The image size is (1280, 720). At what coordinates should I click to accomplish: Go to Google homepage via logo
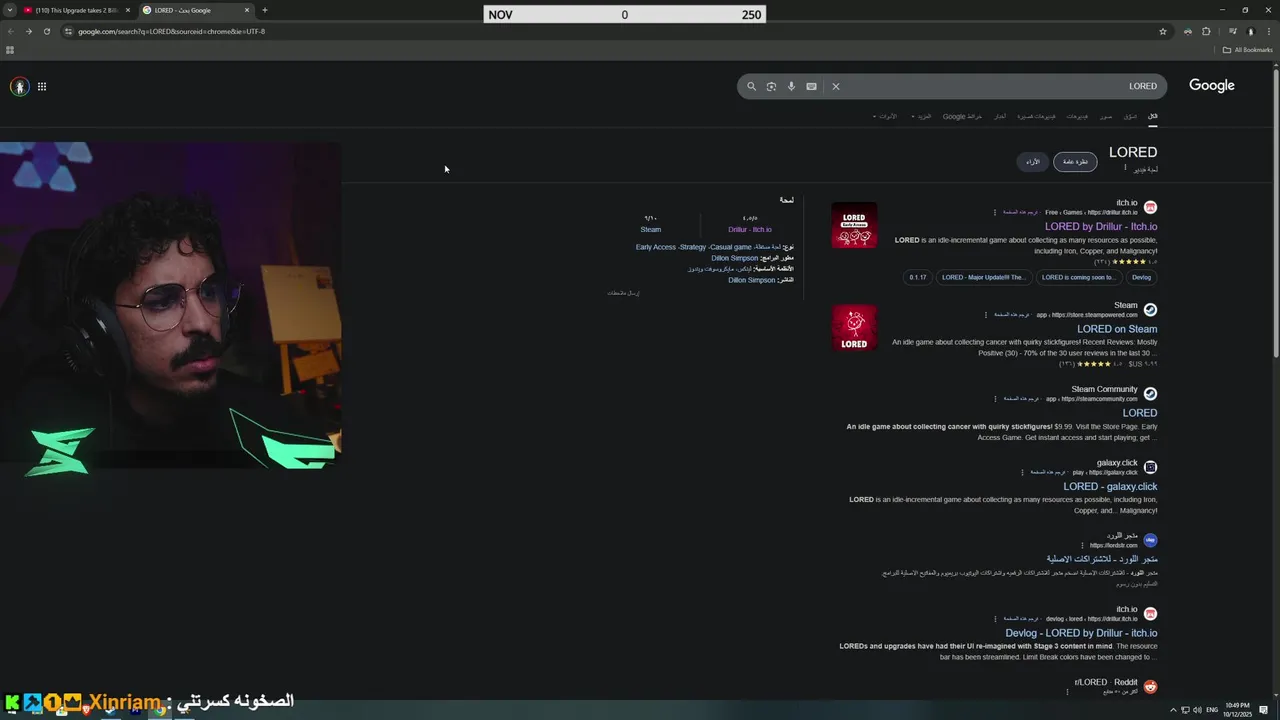[x=1212, y=85]
